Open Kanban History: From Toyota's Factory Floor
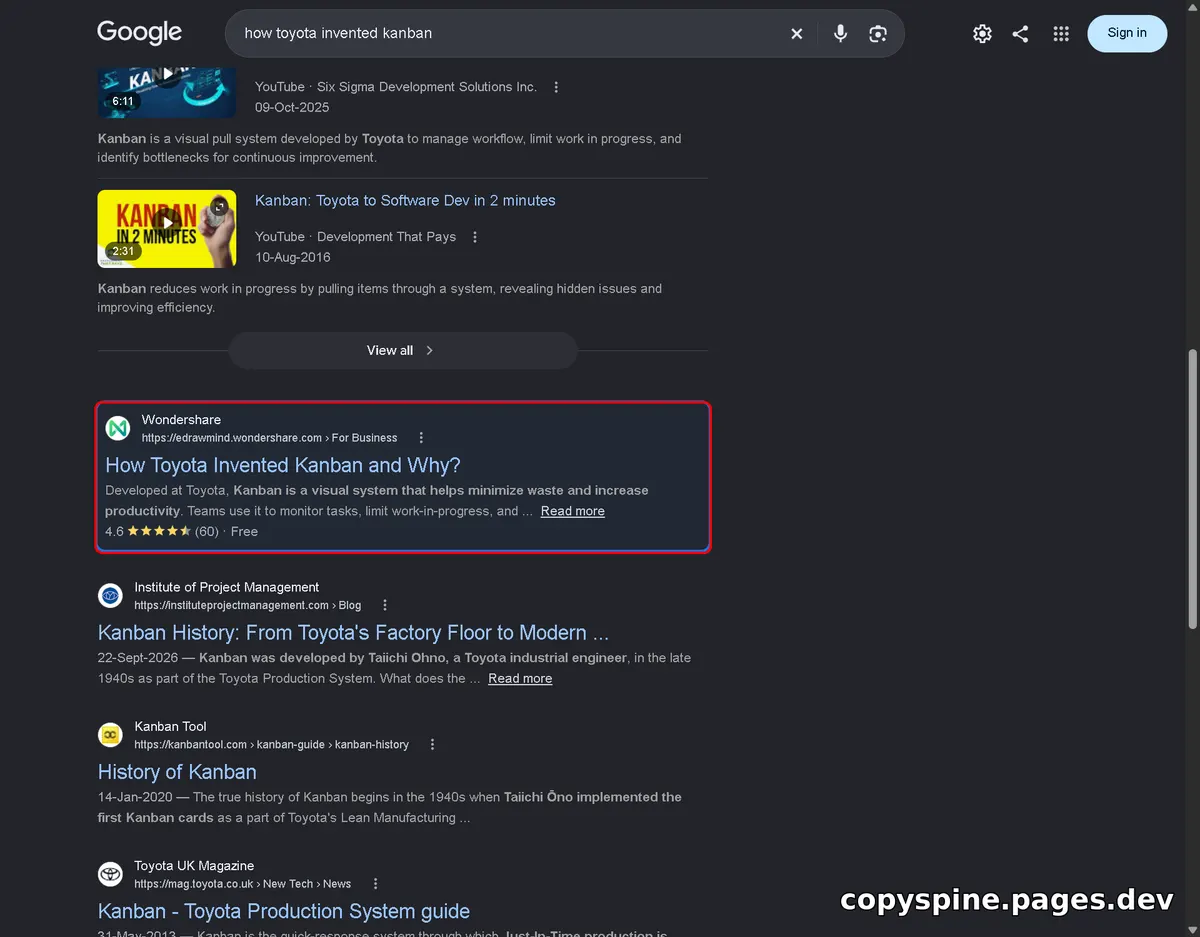 point(353,633)
